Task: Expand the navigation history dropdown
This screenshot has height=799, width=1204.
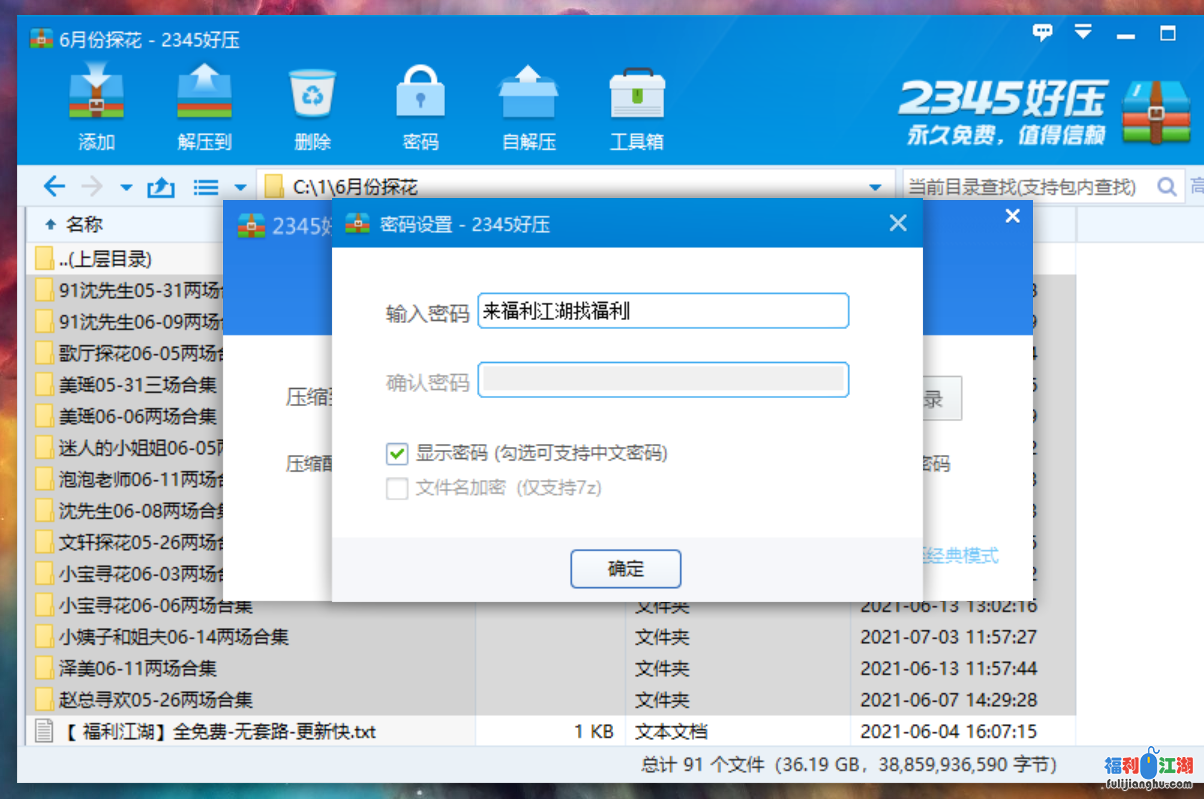Action: pyautogui.click(x=126, y=187)
